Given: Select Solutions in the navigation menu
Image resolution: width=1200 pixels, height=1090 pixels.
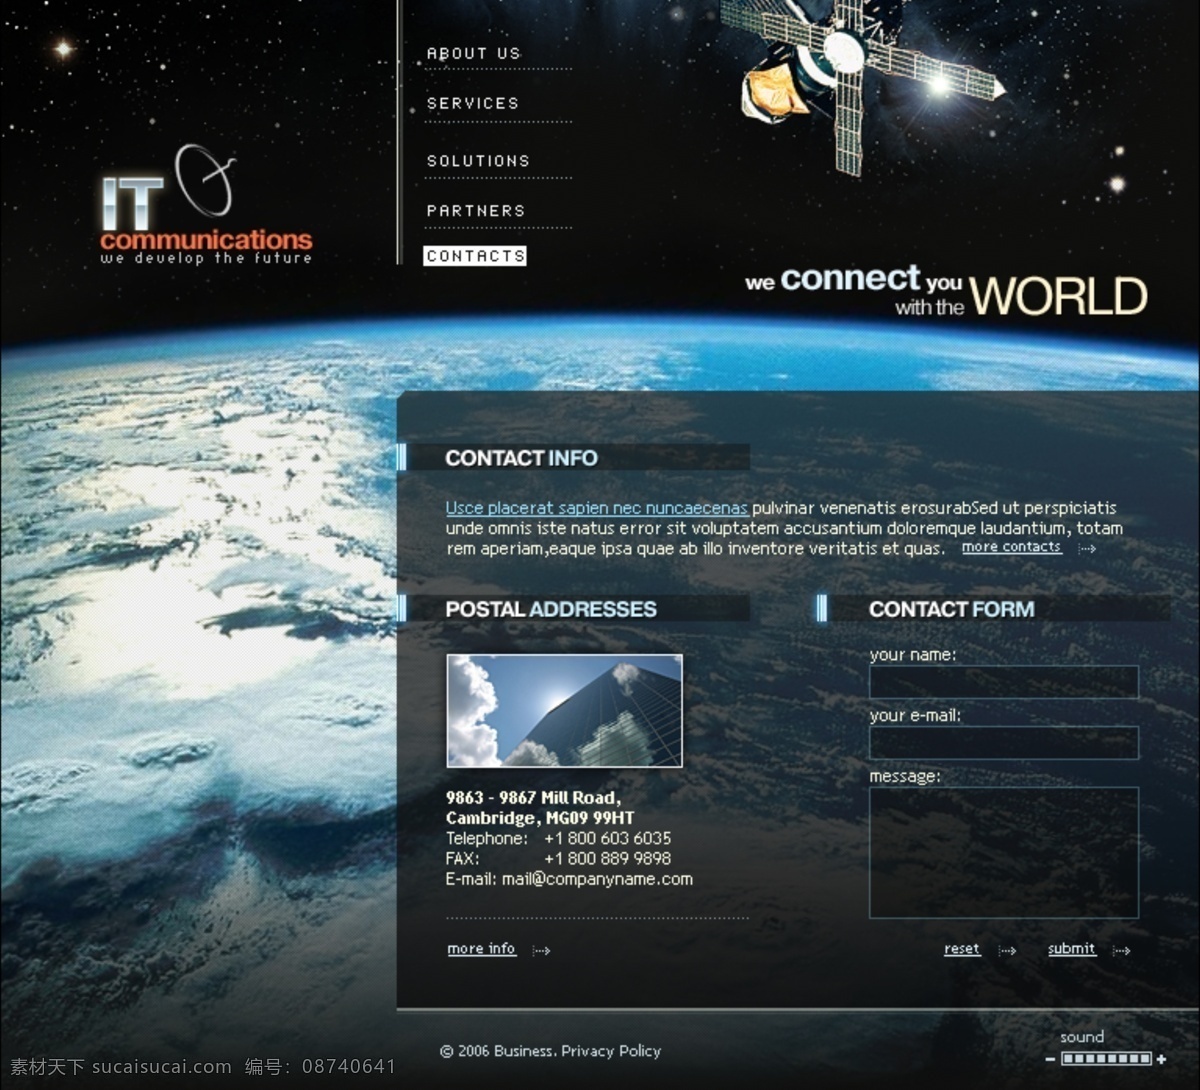Looking at the screenshot, I should pos(478,160).
